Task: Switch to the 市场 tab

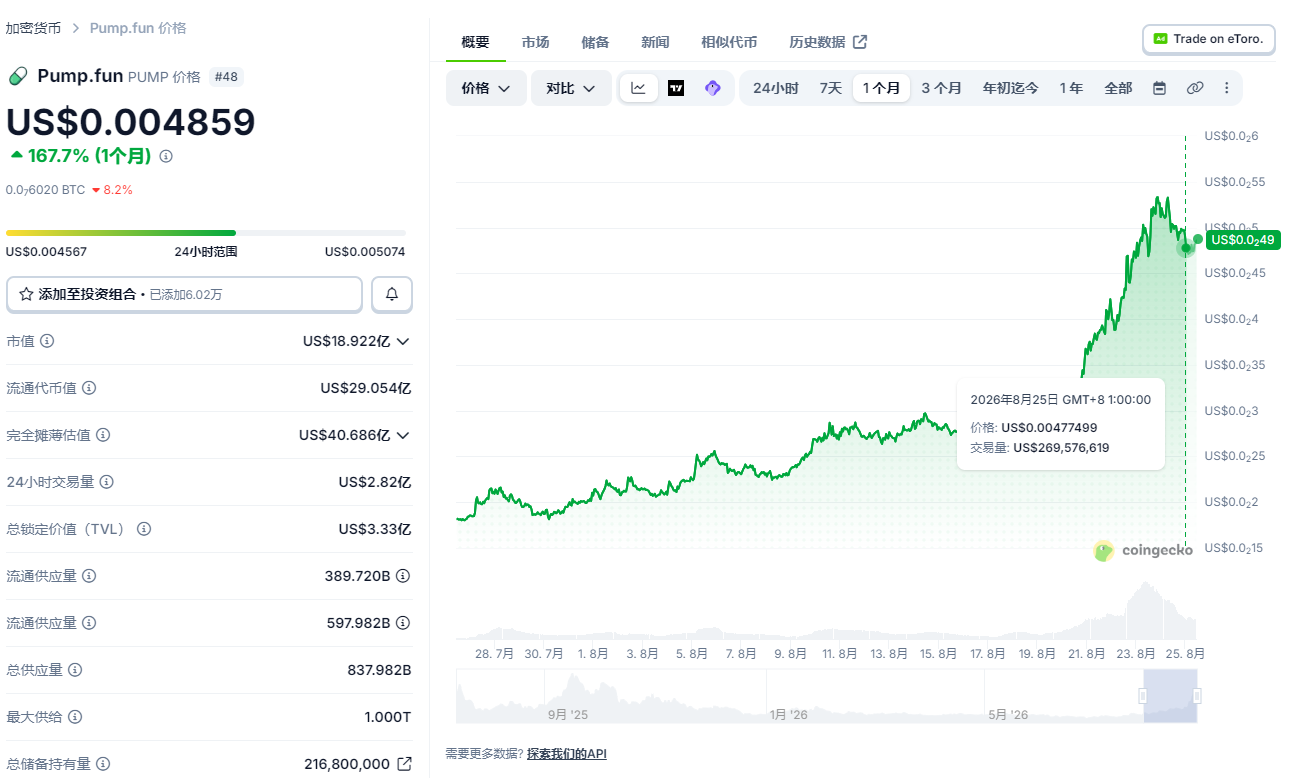Action: (535, 42)
